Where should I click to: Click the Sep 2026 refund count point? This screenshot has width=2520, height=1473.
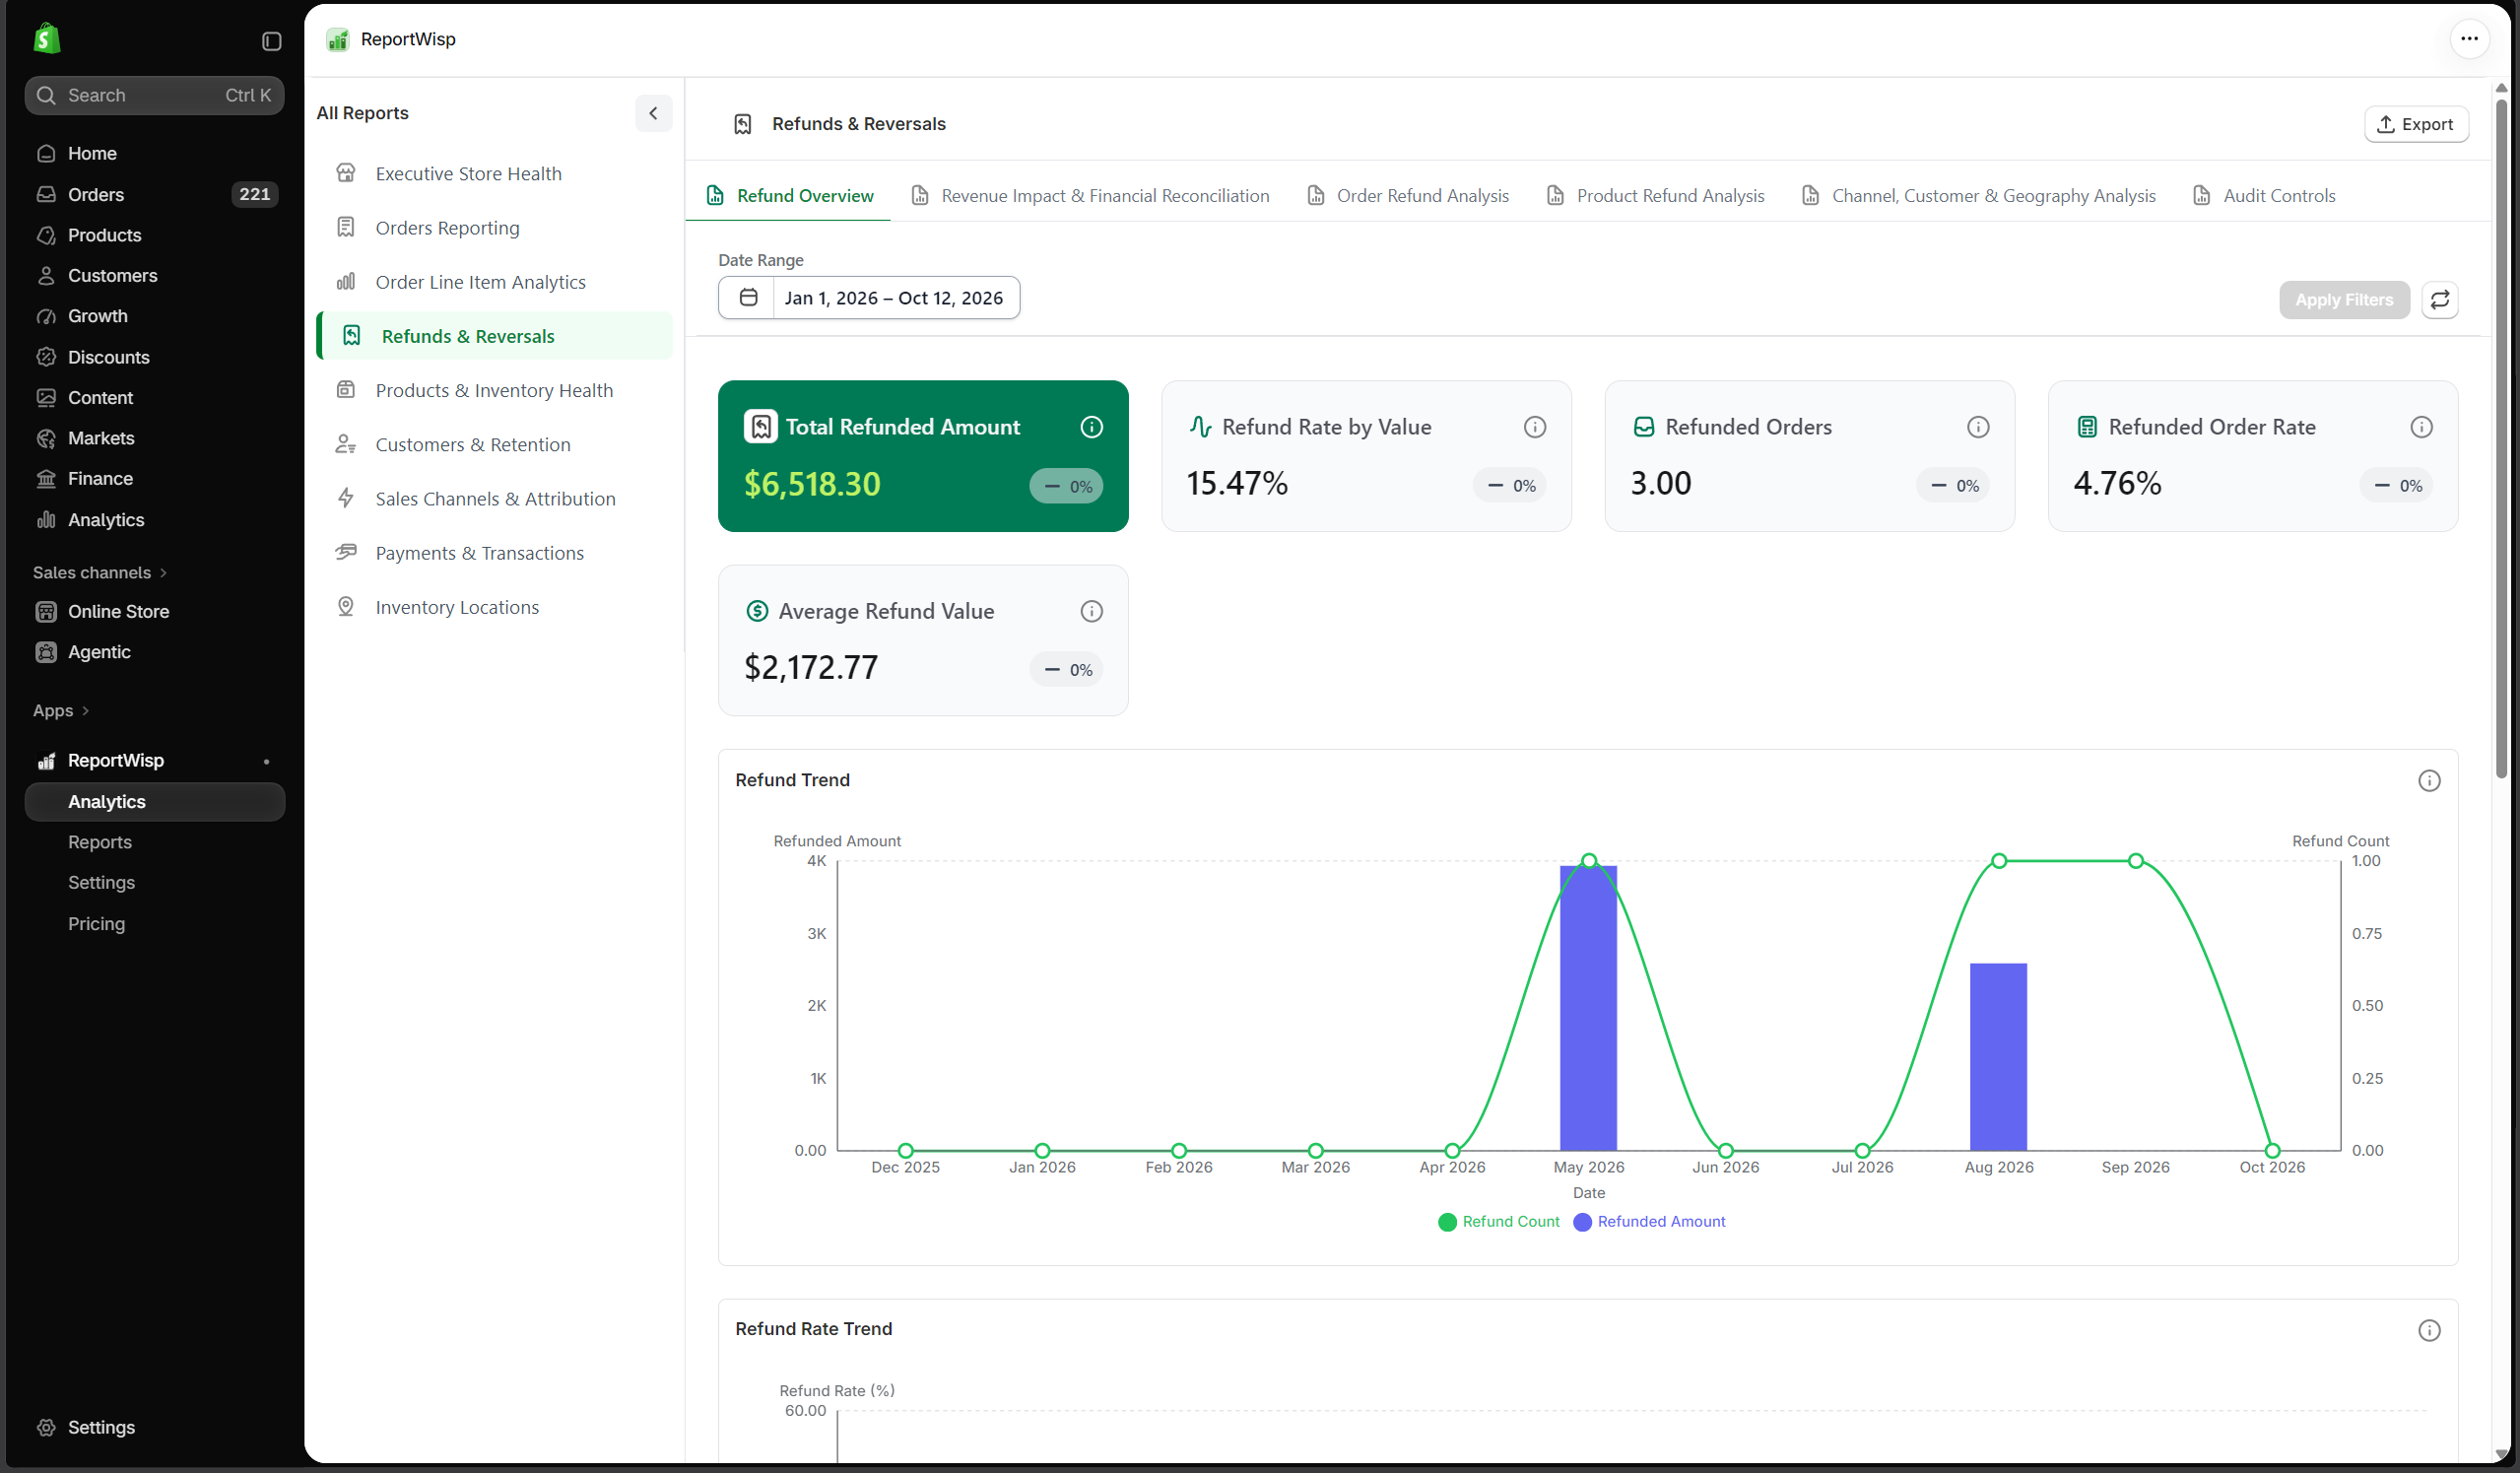pyautogui.click(x=2135, y=861)
